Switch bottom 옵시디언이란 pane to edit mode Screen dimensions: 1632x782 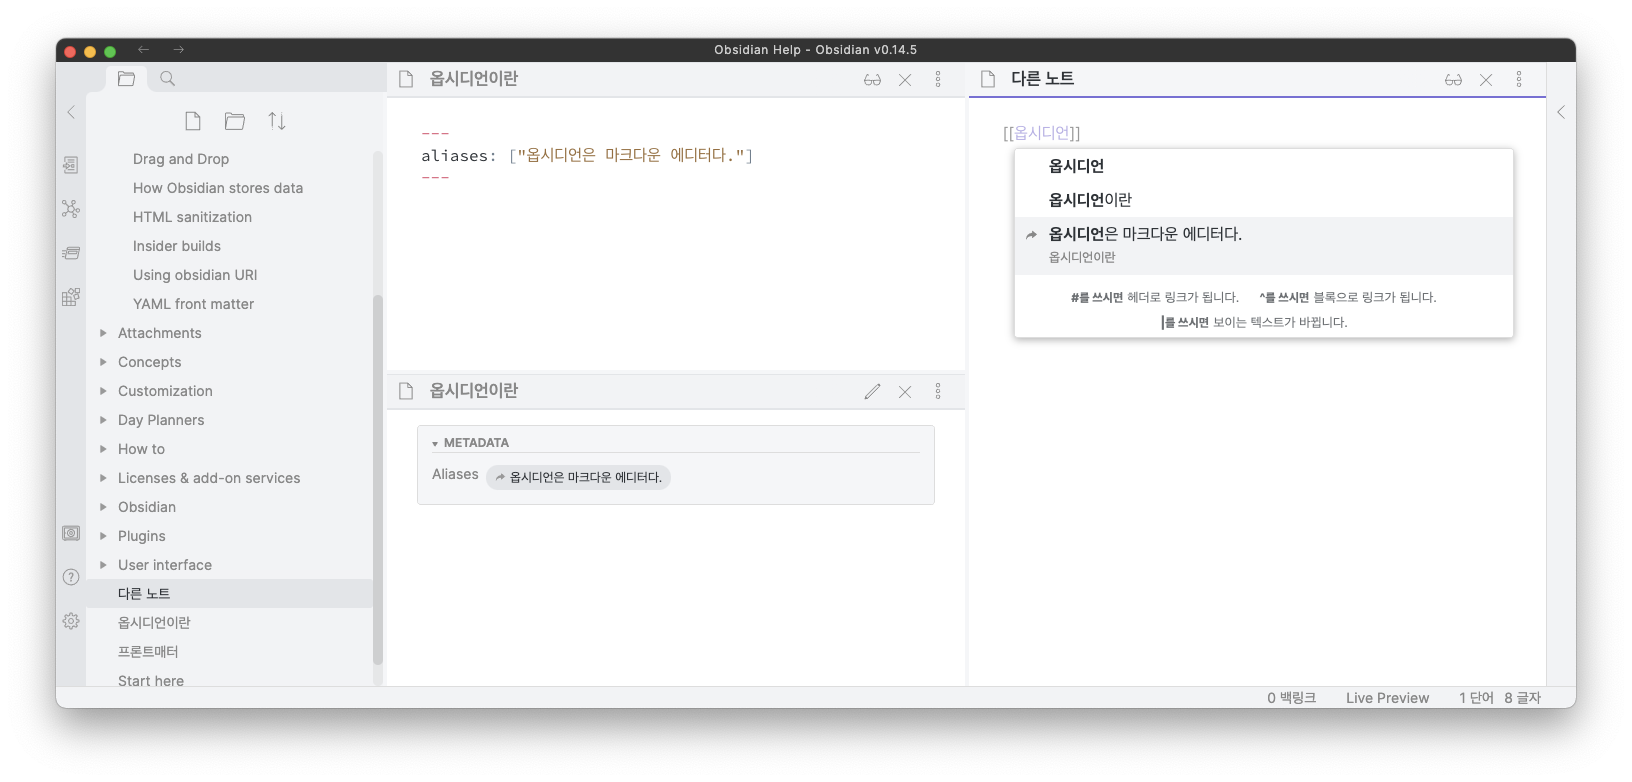(872, 392)
